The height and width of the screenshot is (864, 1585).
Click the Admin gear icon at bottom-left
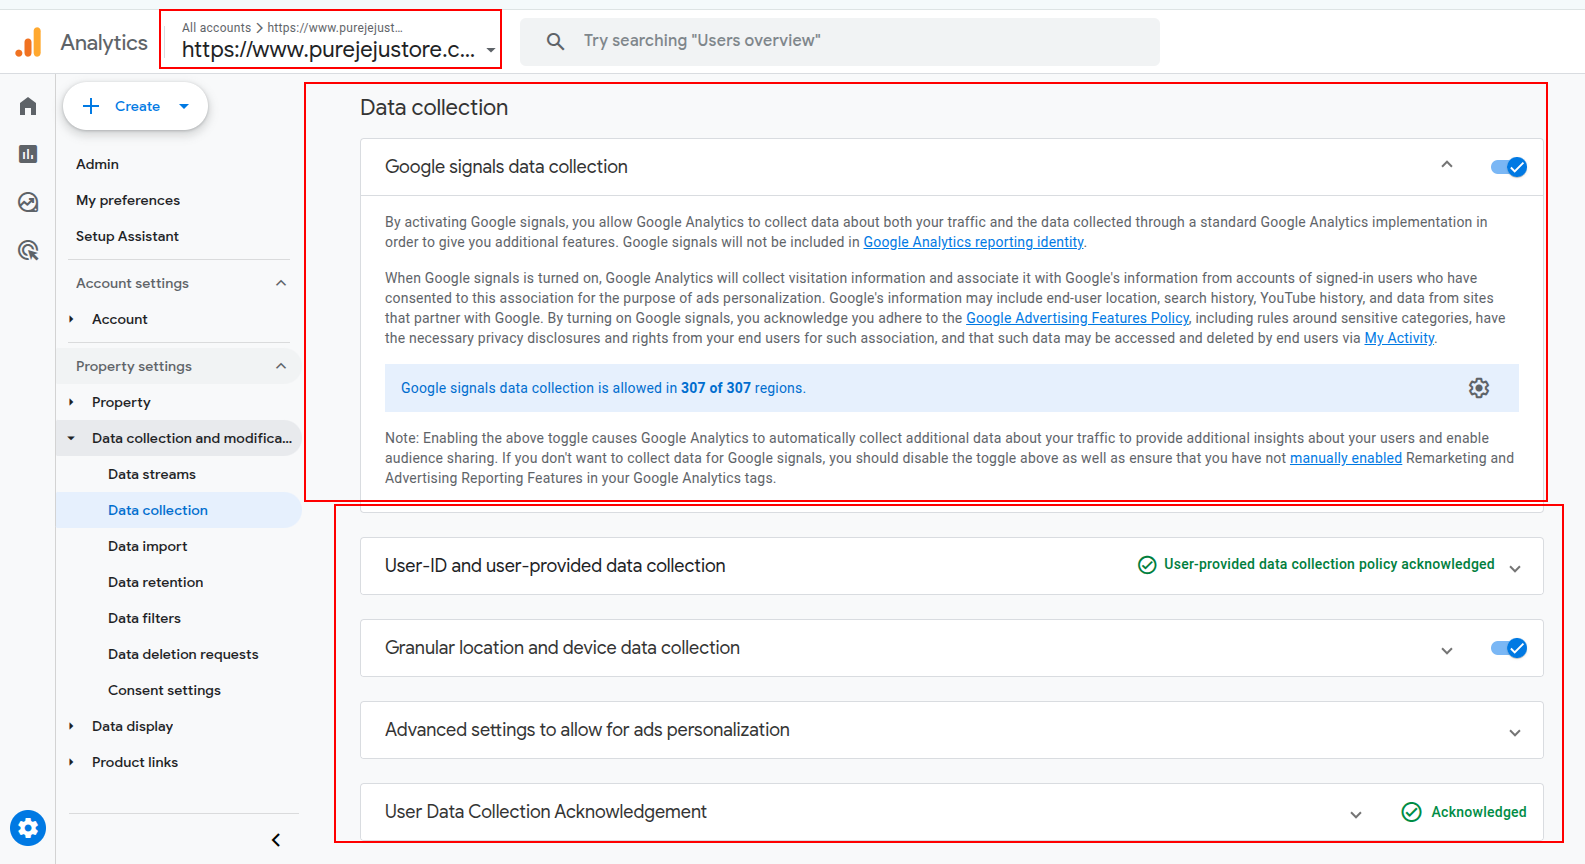pos(28,828)
